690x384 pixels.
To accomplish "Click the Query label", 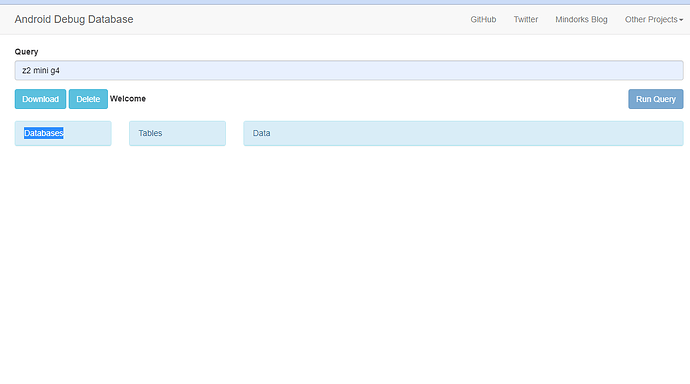I will 26,51.
